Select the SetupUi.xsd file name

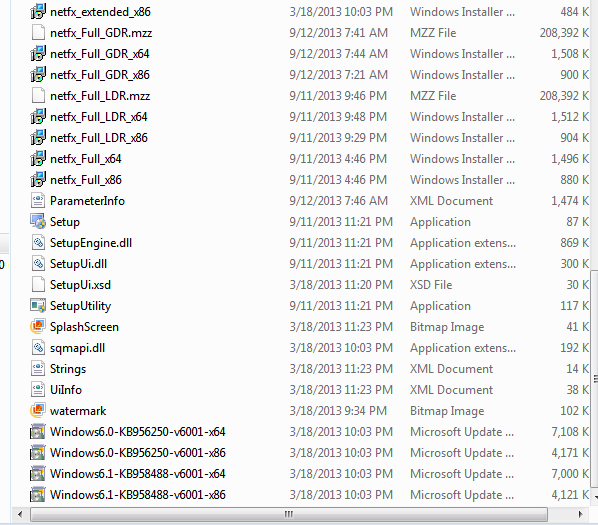tap(80, 285)
